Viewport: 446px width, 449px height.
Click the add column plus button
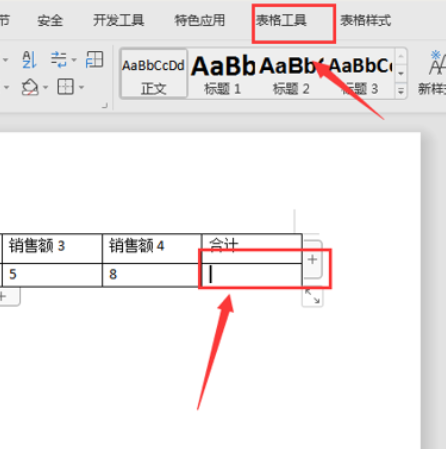312,259
